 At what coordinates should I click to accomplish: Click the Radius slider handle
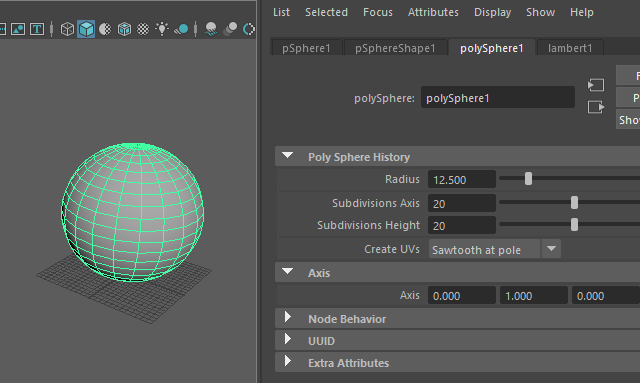tap(528, 179)
